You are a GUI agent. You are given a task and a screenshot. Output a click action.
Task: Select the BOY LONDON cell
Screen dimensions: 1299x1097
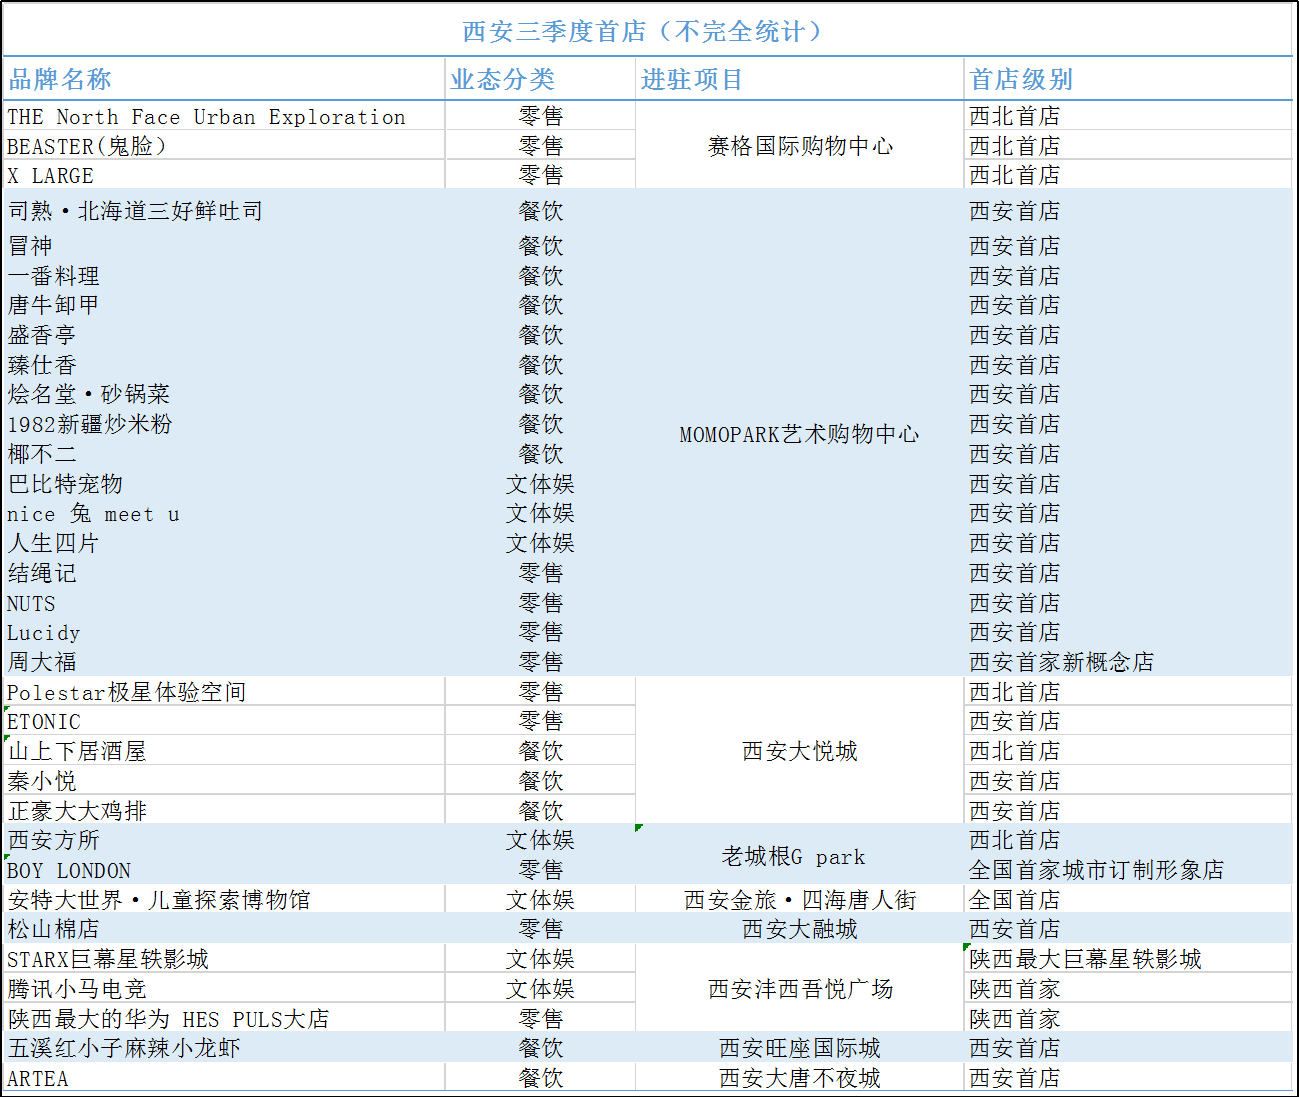click(x=224, y=870)
